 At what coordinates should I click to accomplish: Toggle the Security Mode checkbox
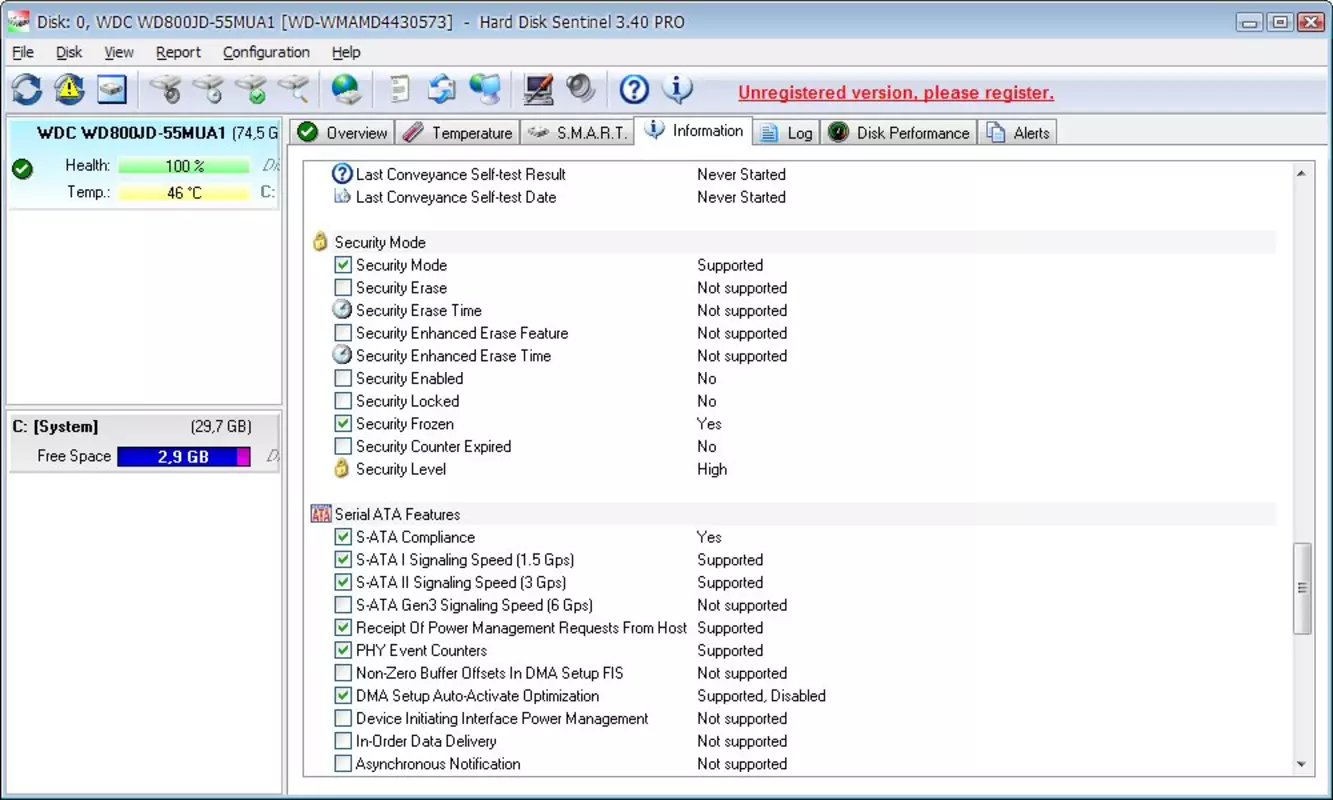[343, 265]
